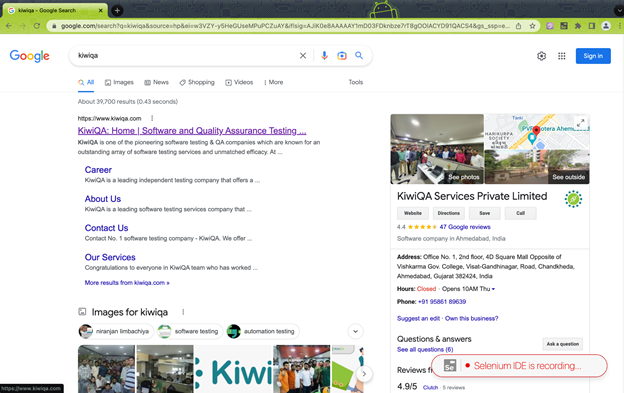624x393 pixels.
Task: Click Ask a question button
Action: [562, 344]
